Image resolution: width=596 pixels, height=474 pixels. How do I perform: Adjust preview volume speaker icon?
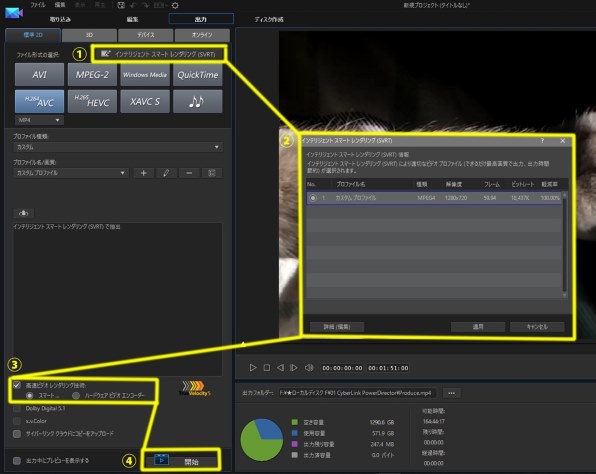[x=309, y=368]
